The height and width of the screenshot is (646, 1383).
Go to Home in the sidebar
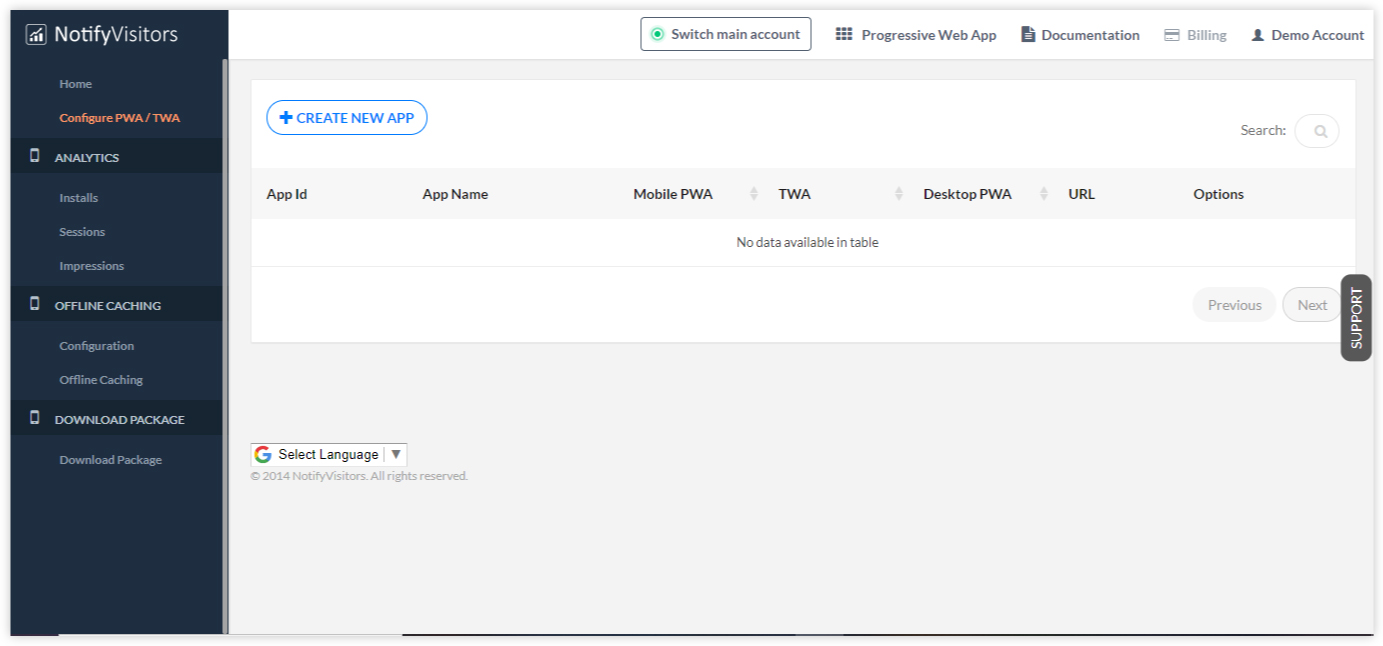(x=75, y=84)
